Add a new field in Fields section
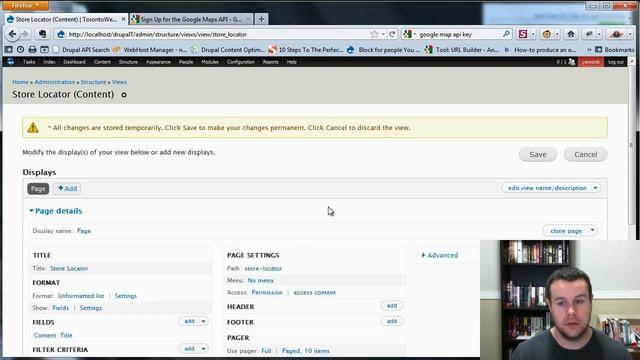This screenshot has height=360, width=640. tap(189, 322)
